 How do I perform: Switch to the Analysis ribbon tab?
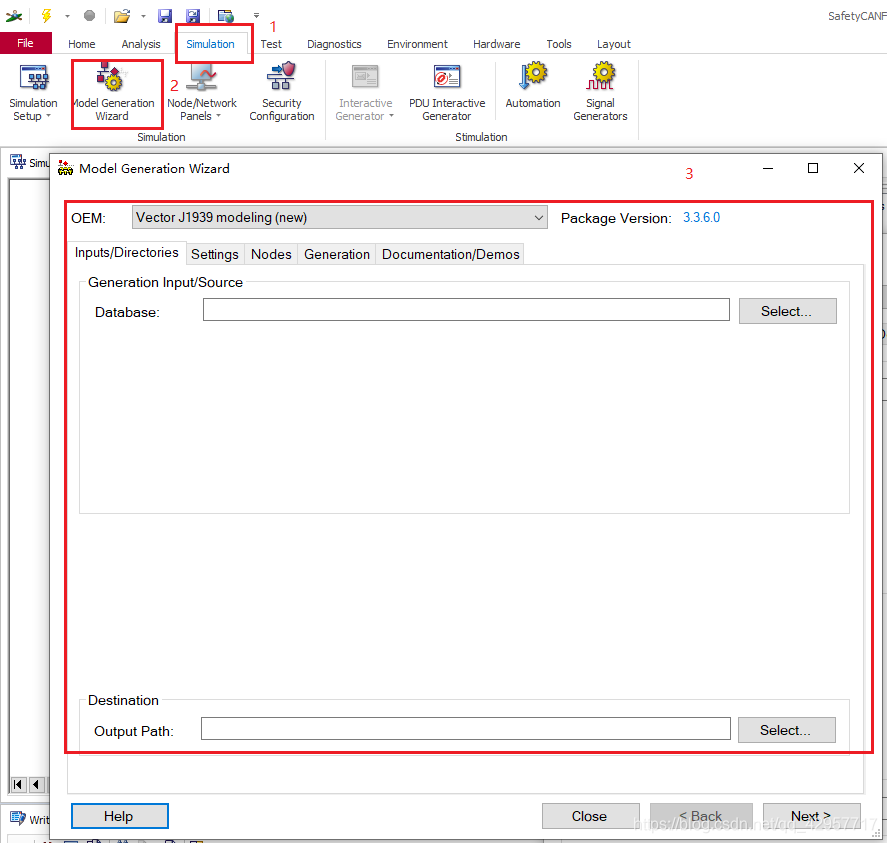click(141, 44)
